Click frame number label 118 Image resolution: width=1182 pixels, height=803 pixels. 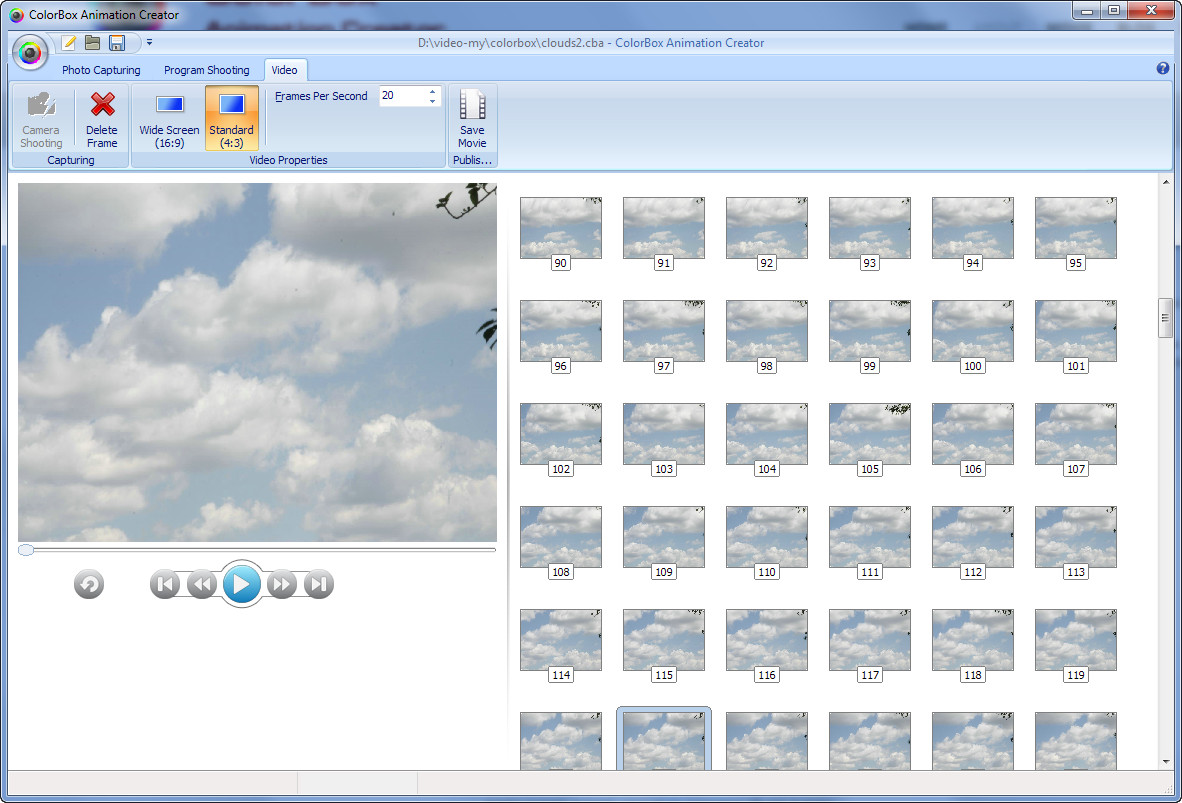[x=972, y=675]
